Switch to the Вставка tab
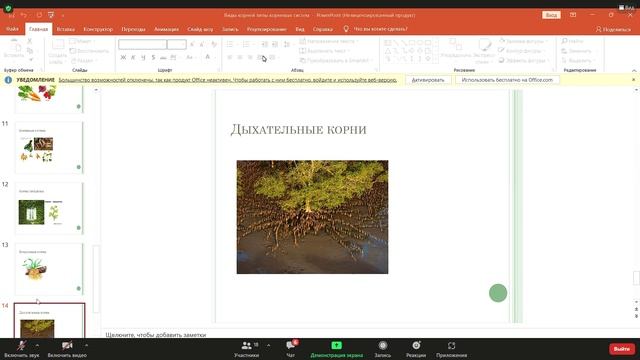640x360 pixels. tap(65, 29)
